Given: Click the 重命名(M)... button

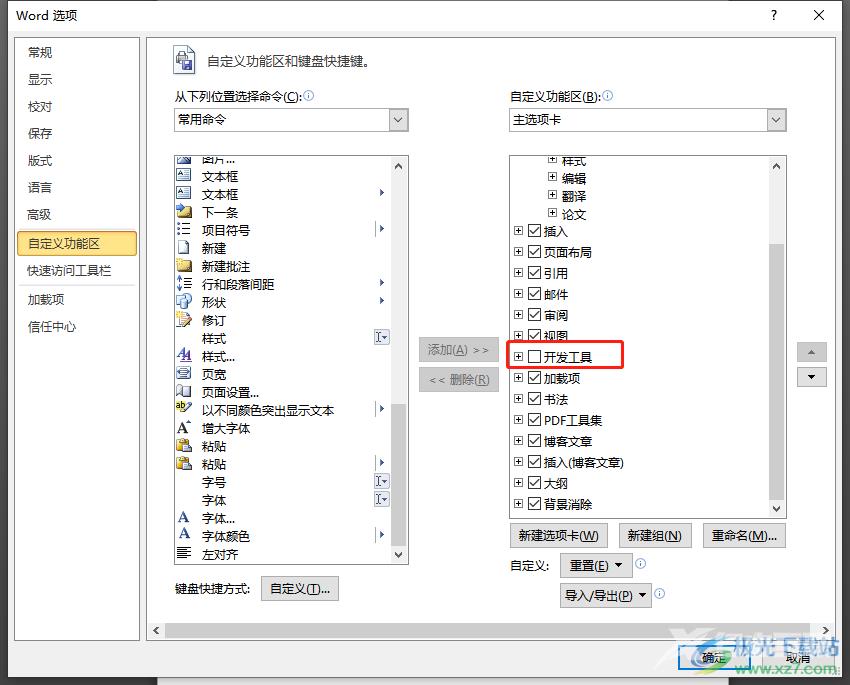Looking at the screenshot, I should pyautogui.click(x=744, y=535).
